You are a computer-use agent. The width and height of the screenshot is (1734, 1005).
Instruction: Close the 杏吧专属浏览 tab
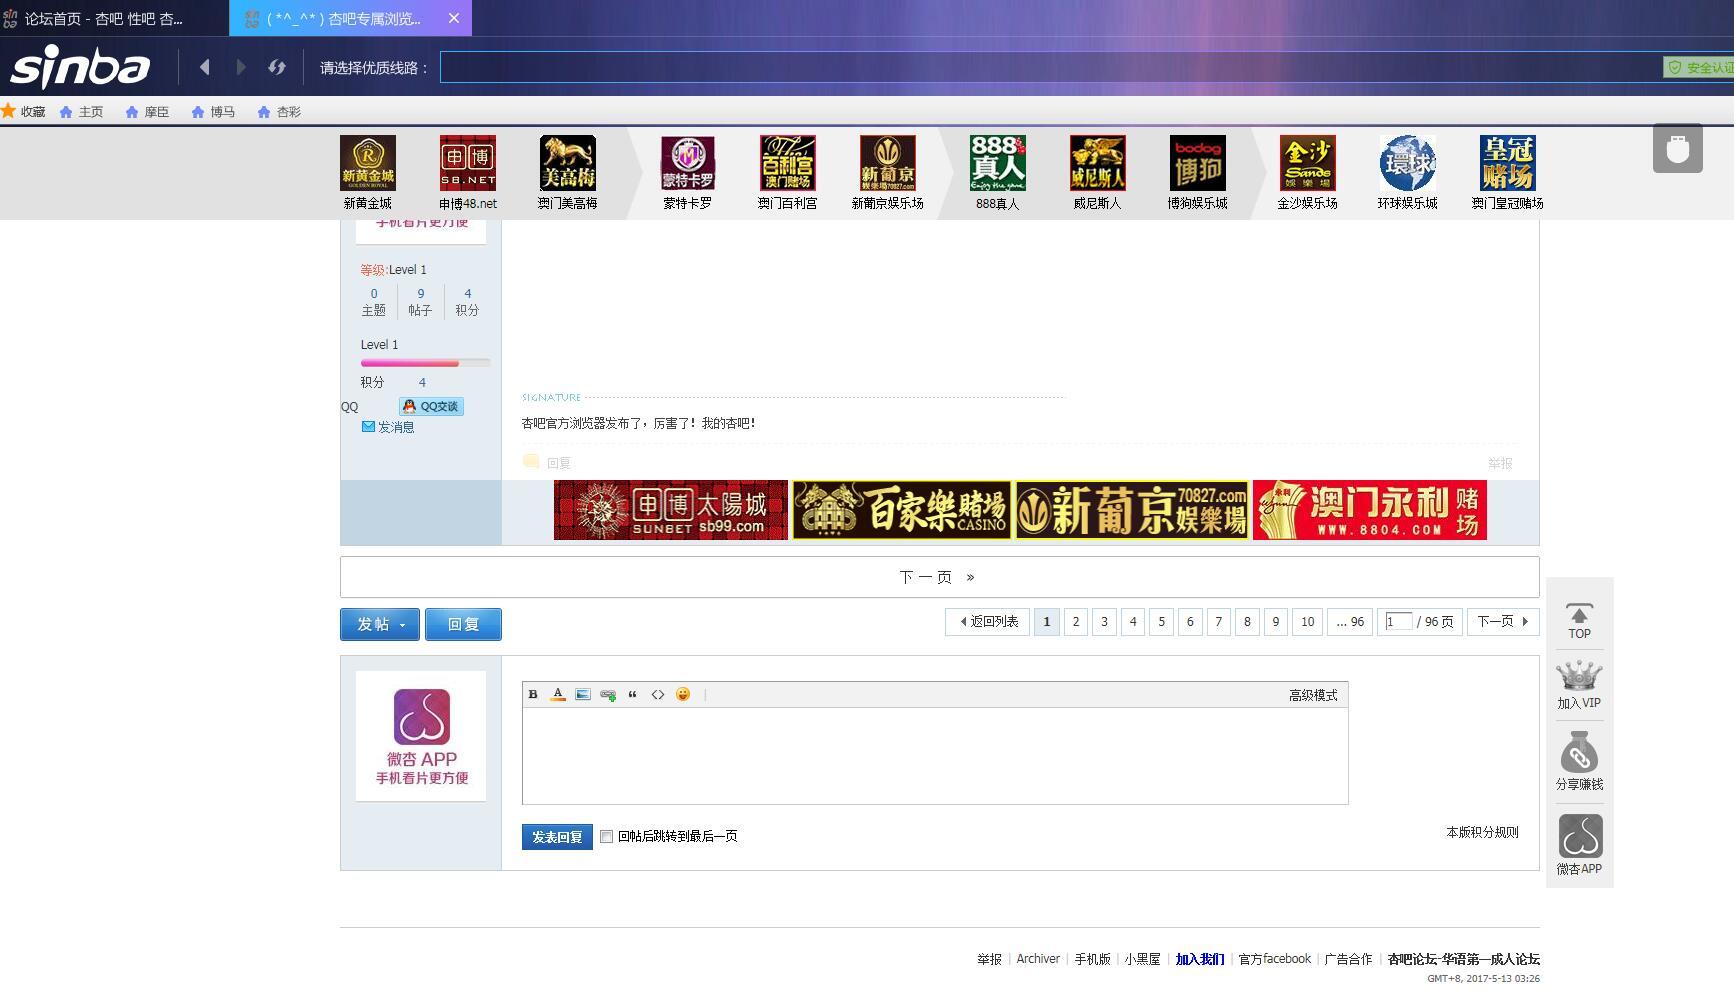(x=454, y=18)
